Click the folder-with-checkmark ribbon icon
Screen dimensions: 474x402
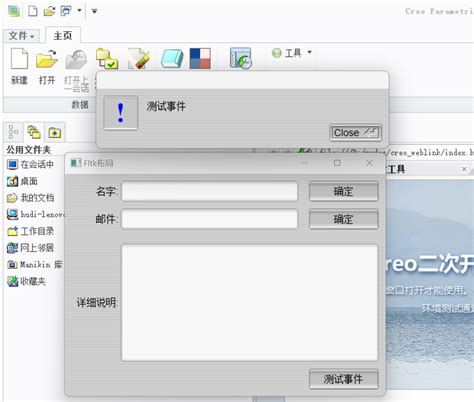coord(107,59)
